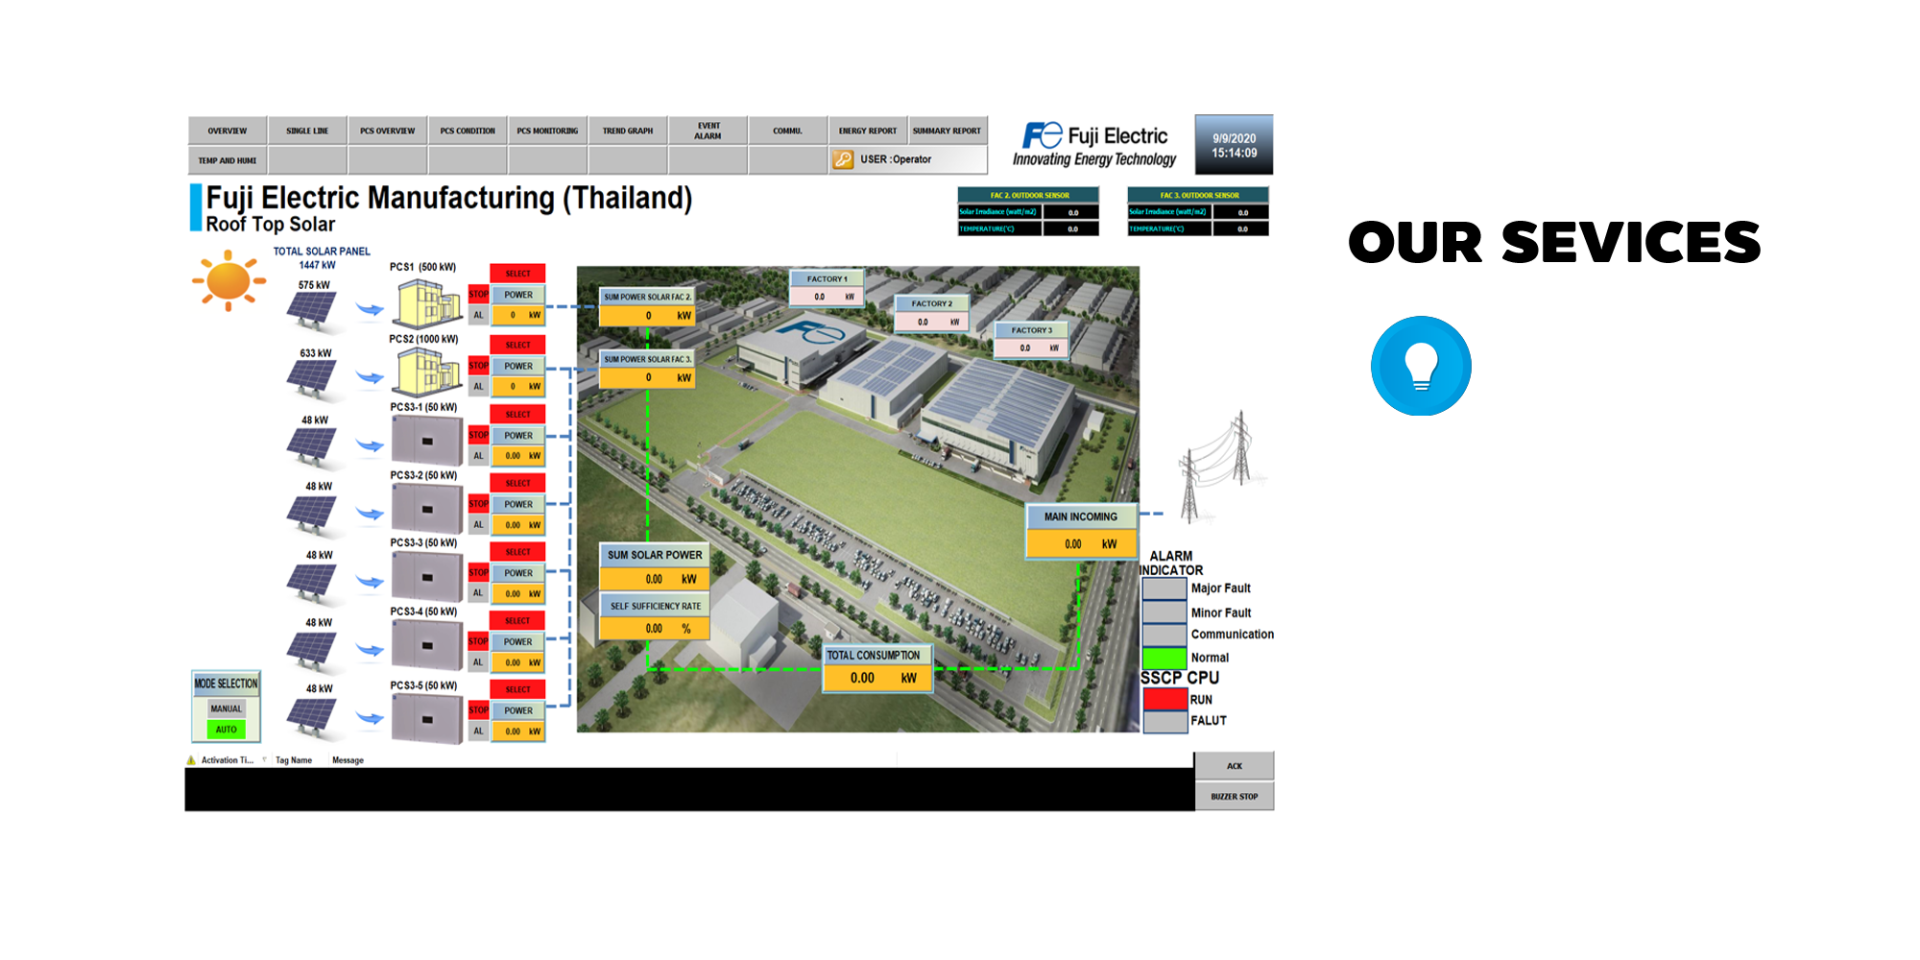Screen dimensions: 1920x960
Task: Toggle the STOP status of PCS1
Action: (x=478, y=294)
